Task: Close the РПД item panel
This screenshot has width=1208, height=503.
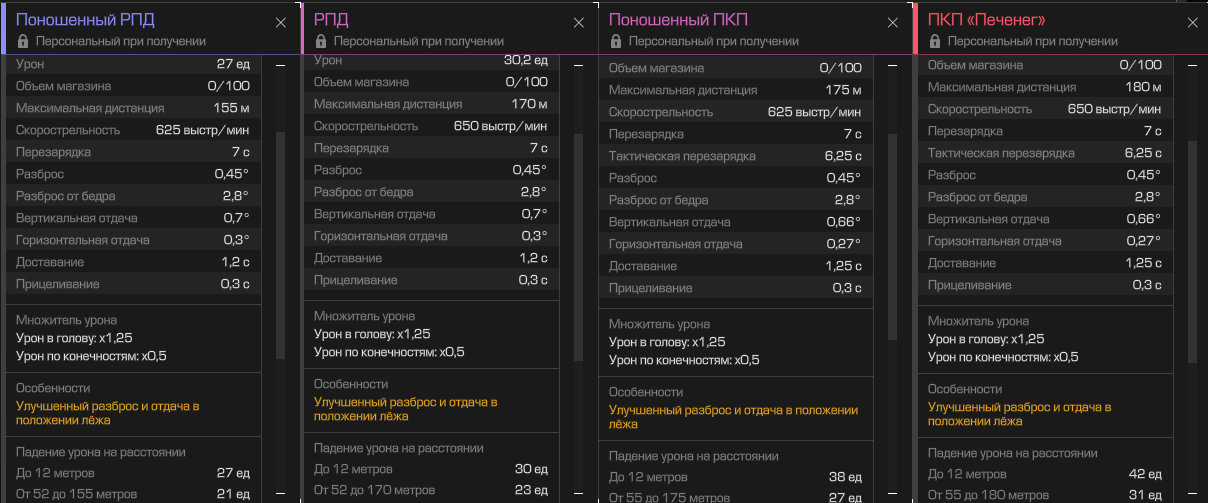Action: (578, 22)
